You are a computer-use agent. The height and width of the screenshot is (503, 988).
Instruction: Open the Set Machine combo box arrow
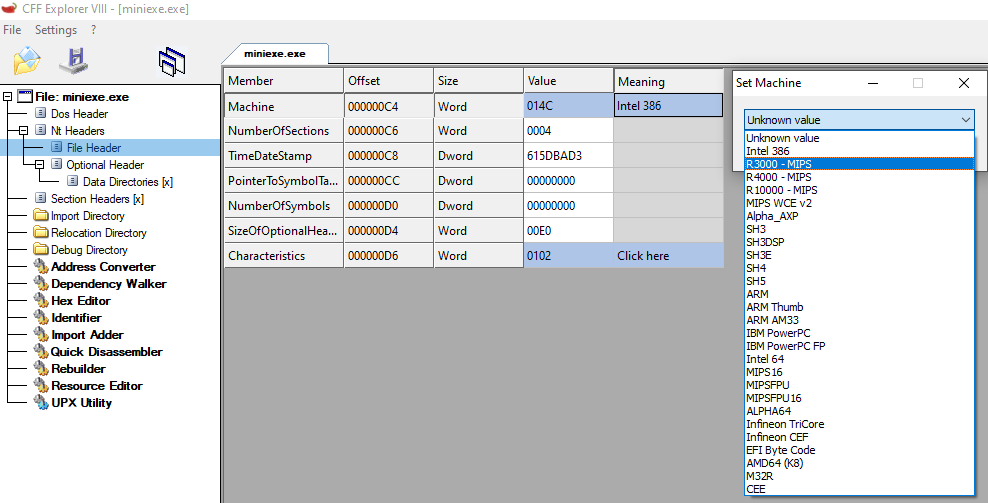[x=964, y=120]
